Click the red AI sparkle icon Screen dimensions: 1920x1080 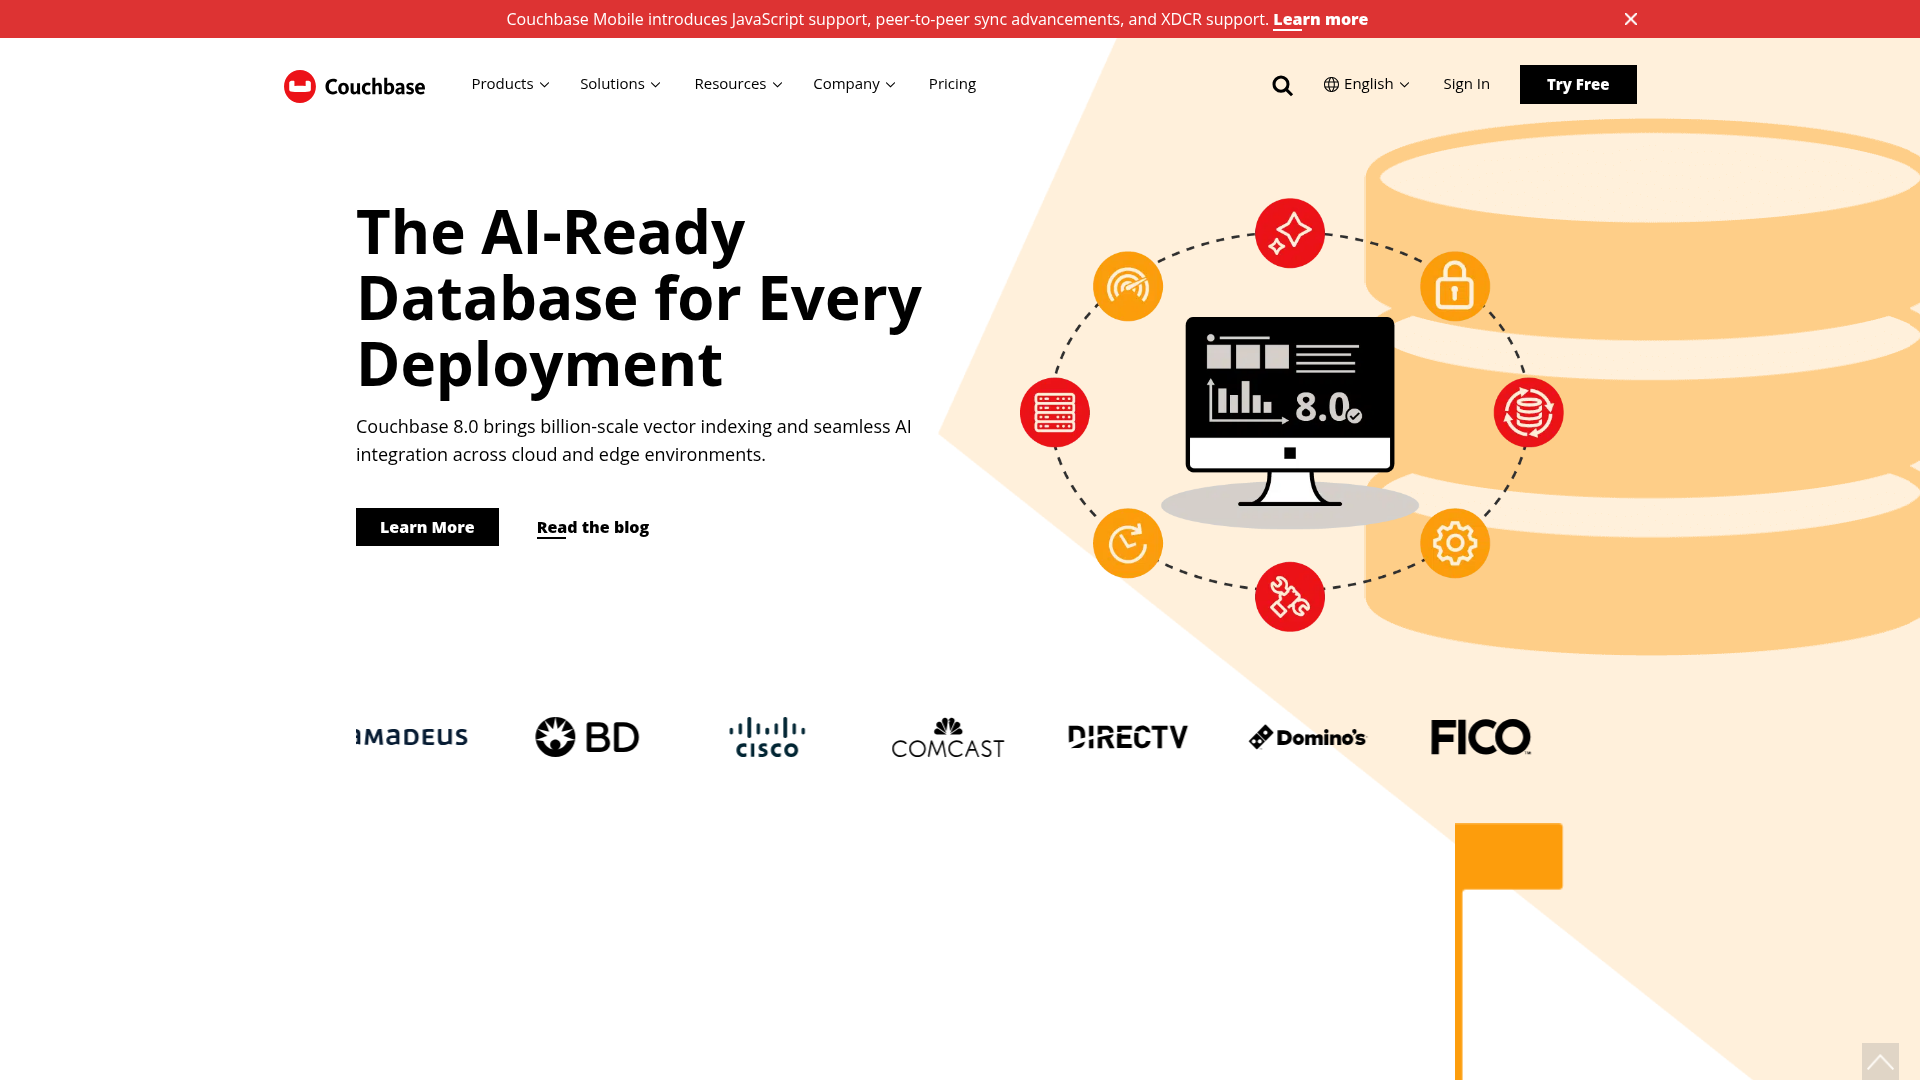tap(1289, 232)
